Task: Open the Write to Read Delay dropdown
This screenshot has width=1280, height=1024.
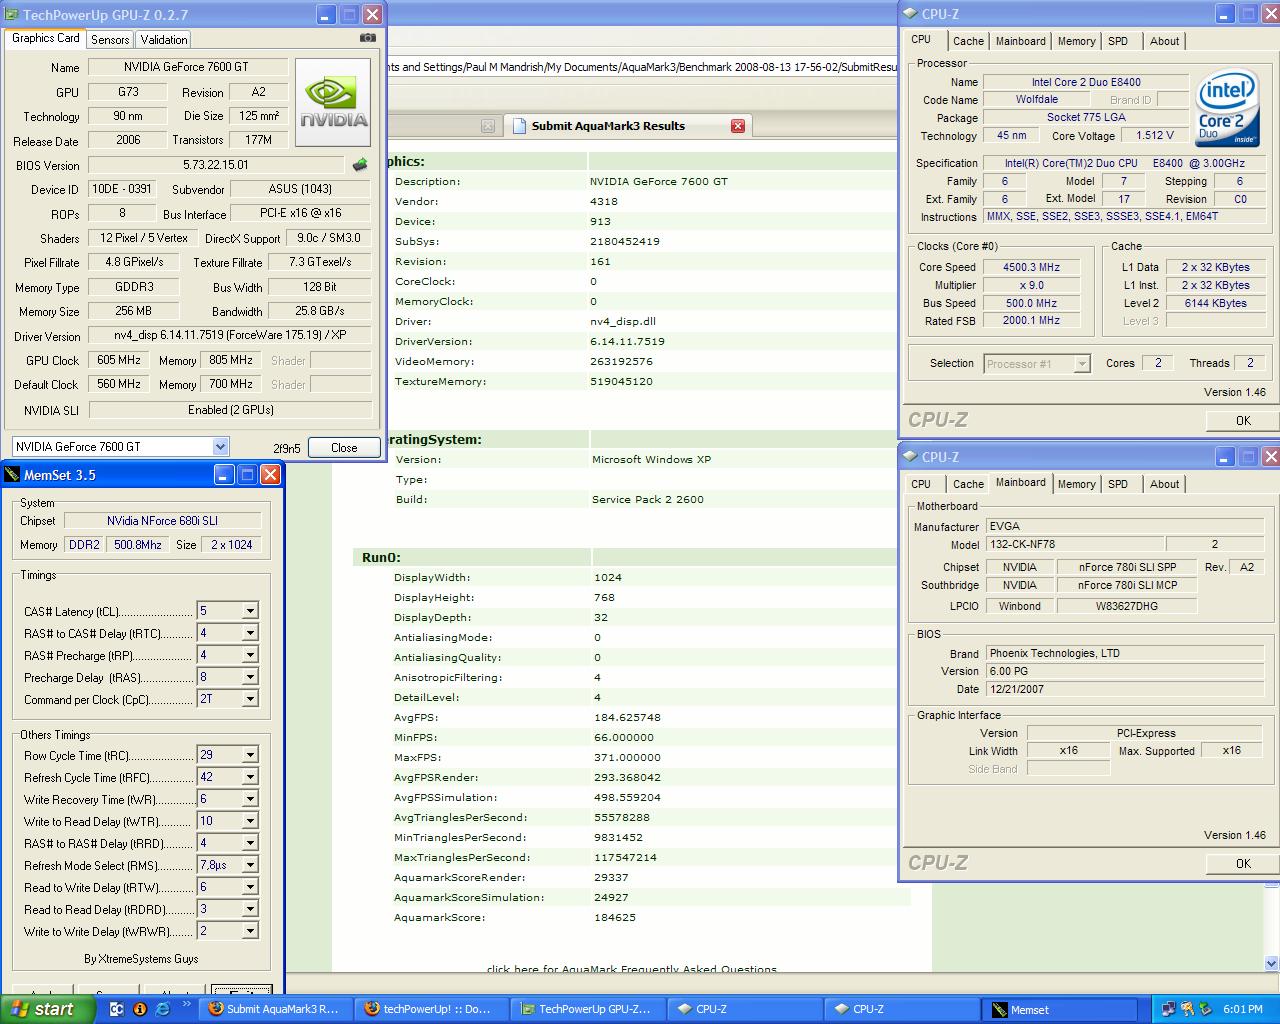Action: (250, 821)
